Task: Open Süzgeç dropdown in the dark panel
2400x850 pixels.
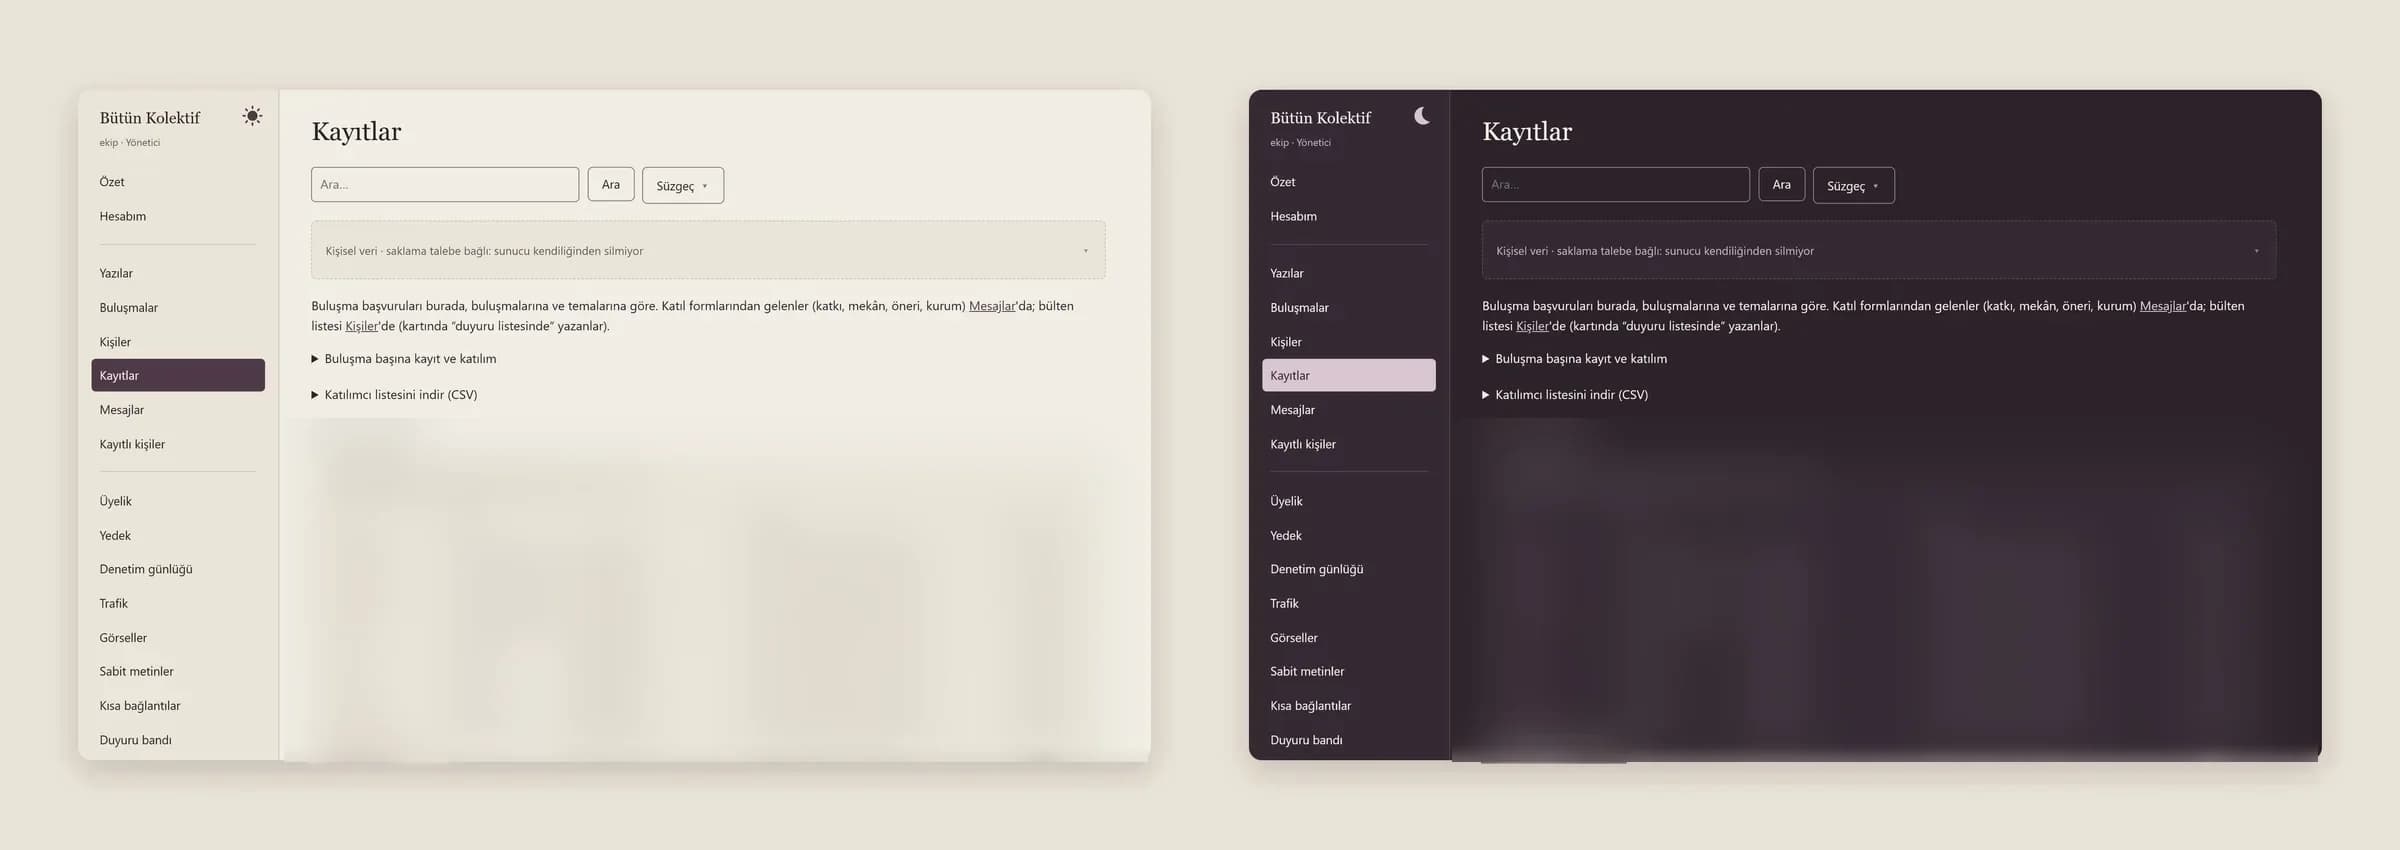Action: point(1853,185)
